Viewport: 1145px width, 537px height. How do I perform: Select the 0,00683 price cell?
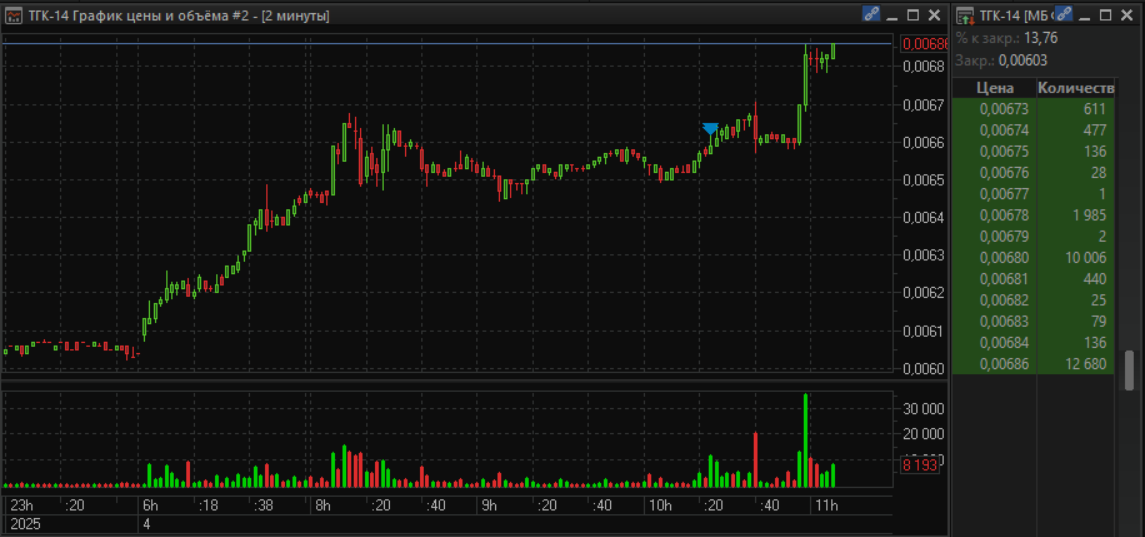[995, 321]
